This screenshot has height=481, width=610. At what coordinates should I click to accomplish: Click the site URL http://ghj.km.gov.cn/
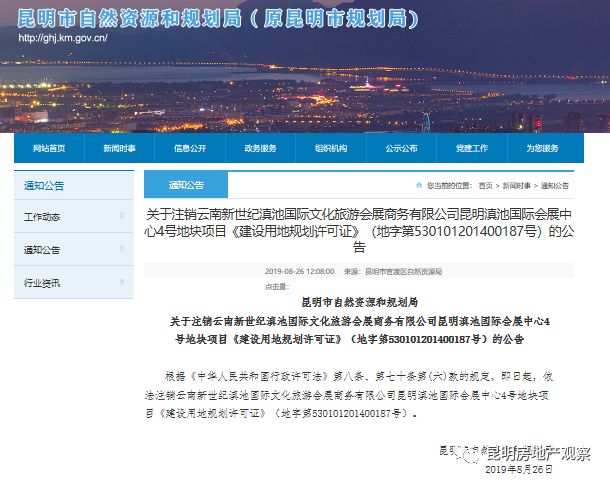click(x=63, y=38)
